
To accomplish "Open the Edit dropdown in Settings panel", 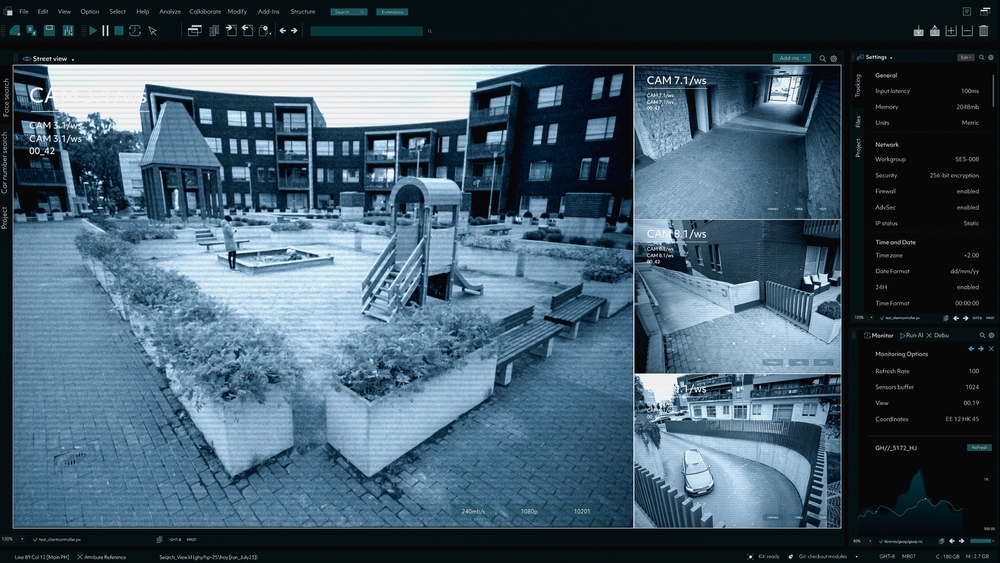I will click(x=965, y=57).
